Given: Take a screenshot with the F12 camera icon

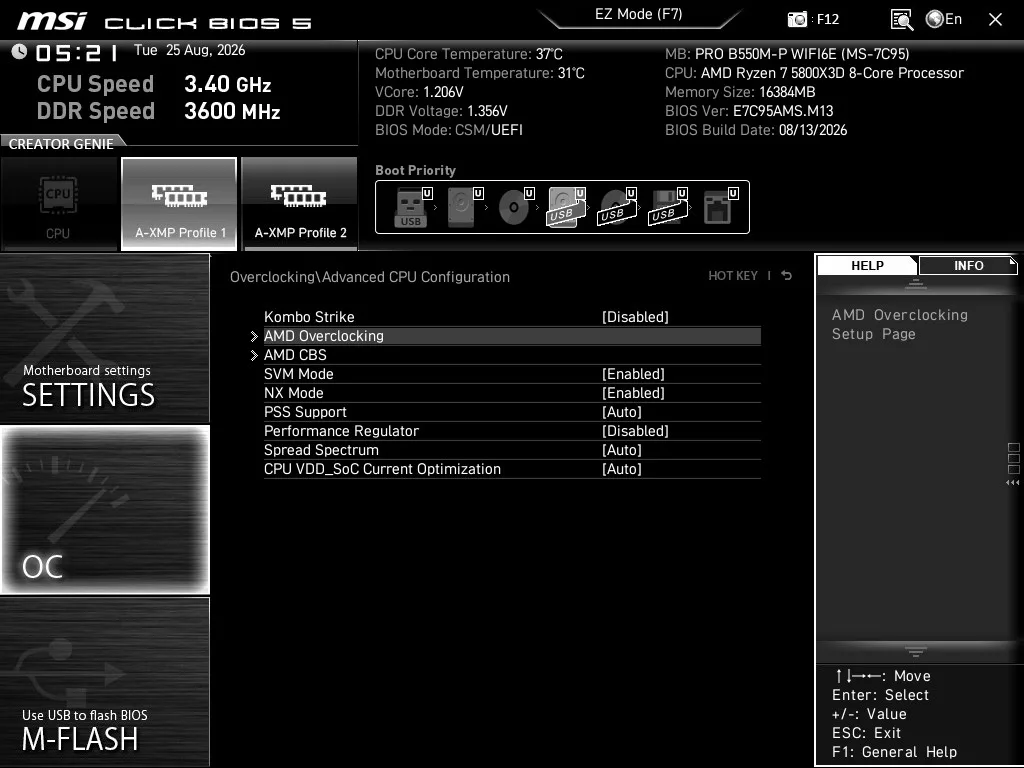Looking at the screenshot, I should pos(797,19).
